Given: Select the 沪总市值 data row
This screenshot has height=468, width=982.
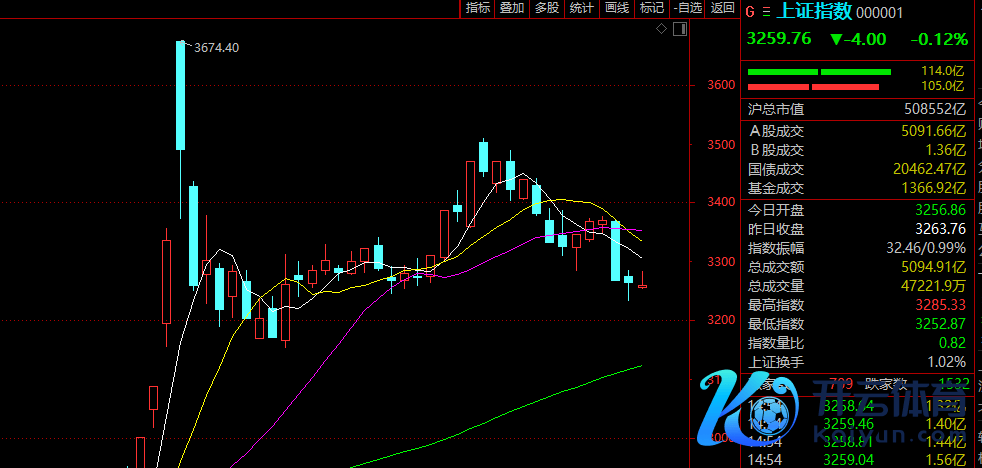Looking at the screenshot, I should click(x=858, y=109).
